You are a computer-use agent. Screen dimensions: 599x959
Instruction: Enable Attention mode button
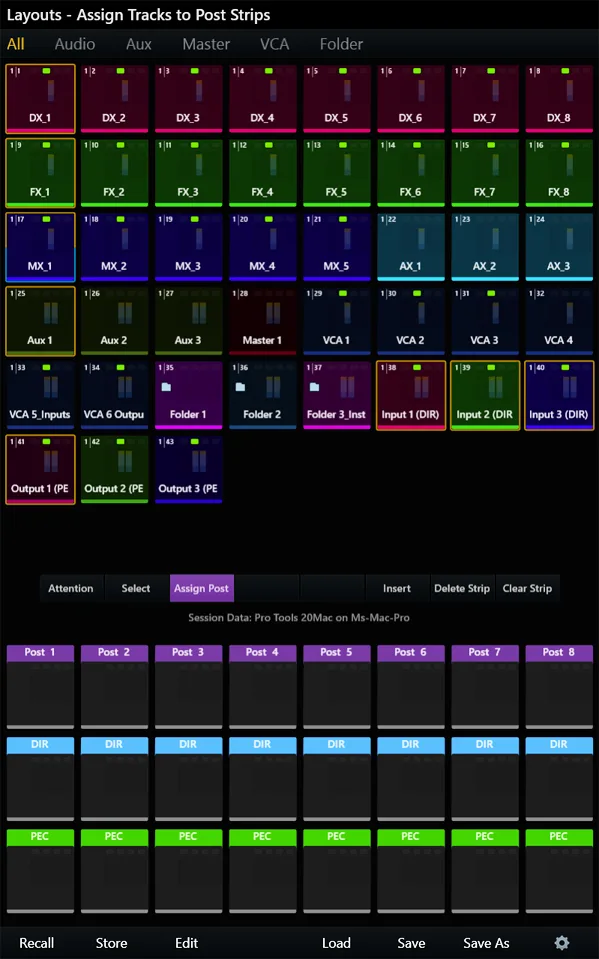pos(71,588)
